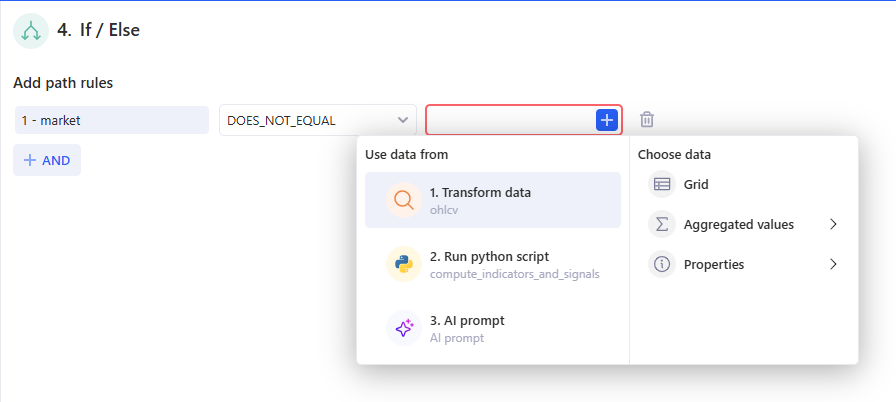The height and width of the screenshot is (402, 896).
Task: Click the Grid table icon
Action: (662, 184)
